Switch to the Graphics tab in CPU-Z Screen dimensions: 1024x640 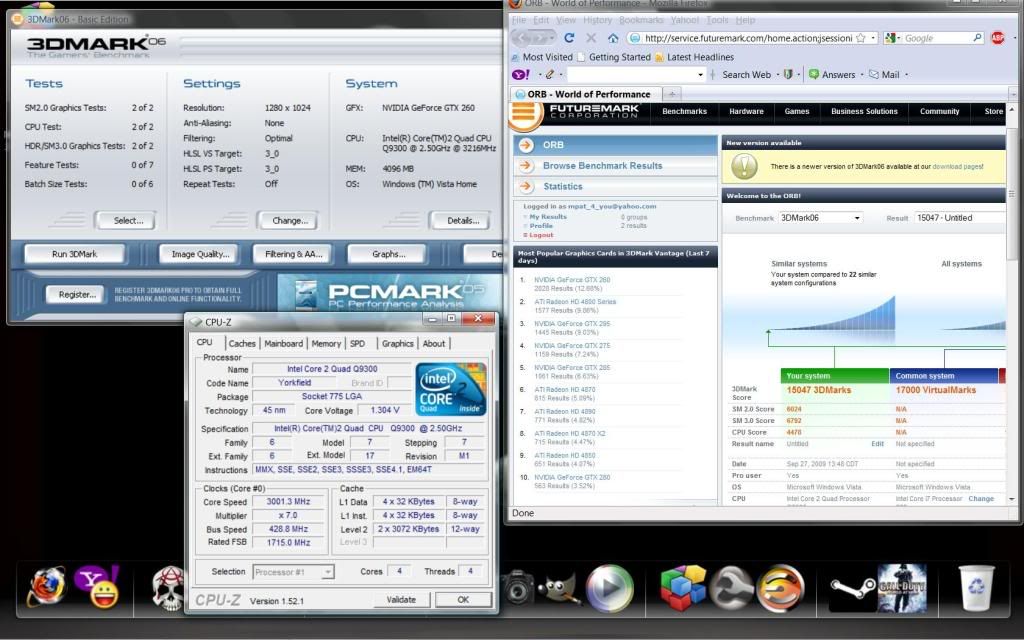point(398,343)
